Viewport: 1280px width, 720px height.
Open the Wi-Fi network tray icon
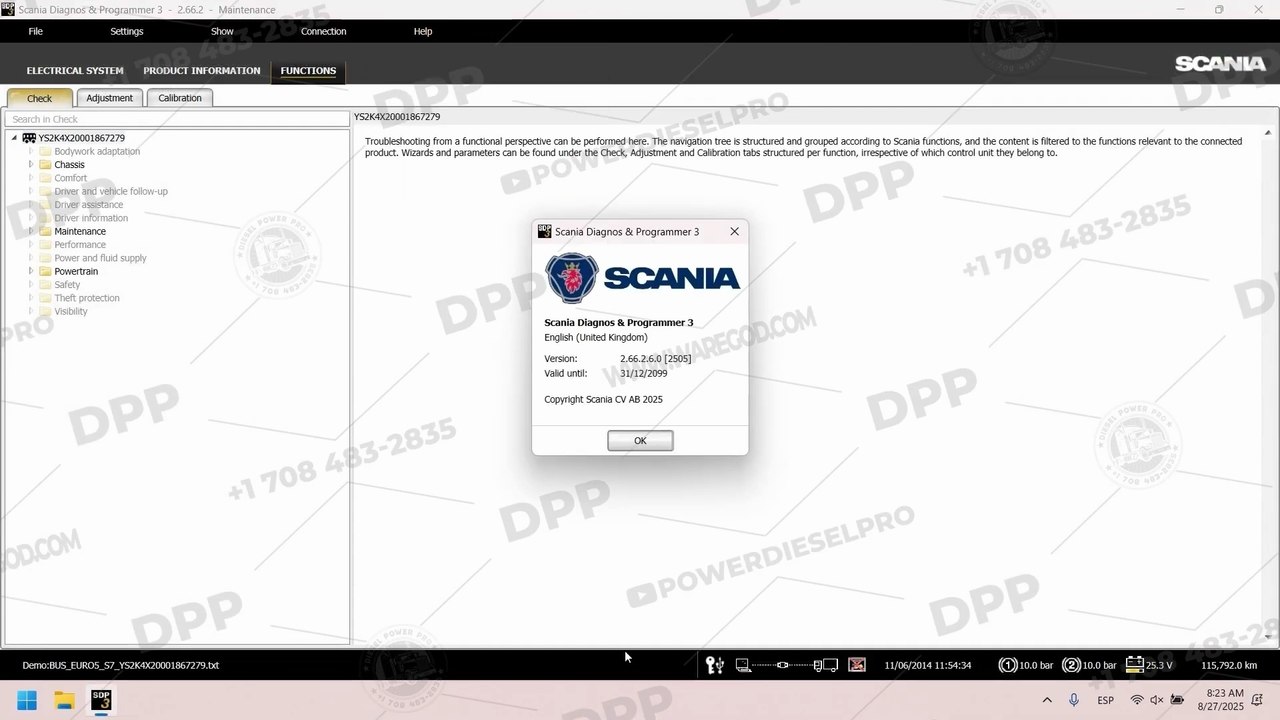pos(1136,700)
